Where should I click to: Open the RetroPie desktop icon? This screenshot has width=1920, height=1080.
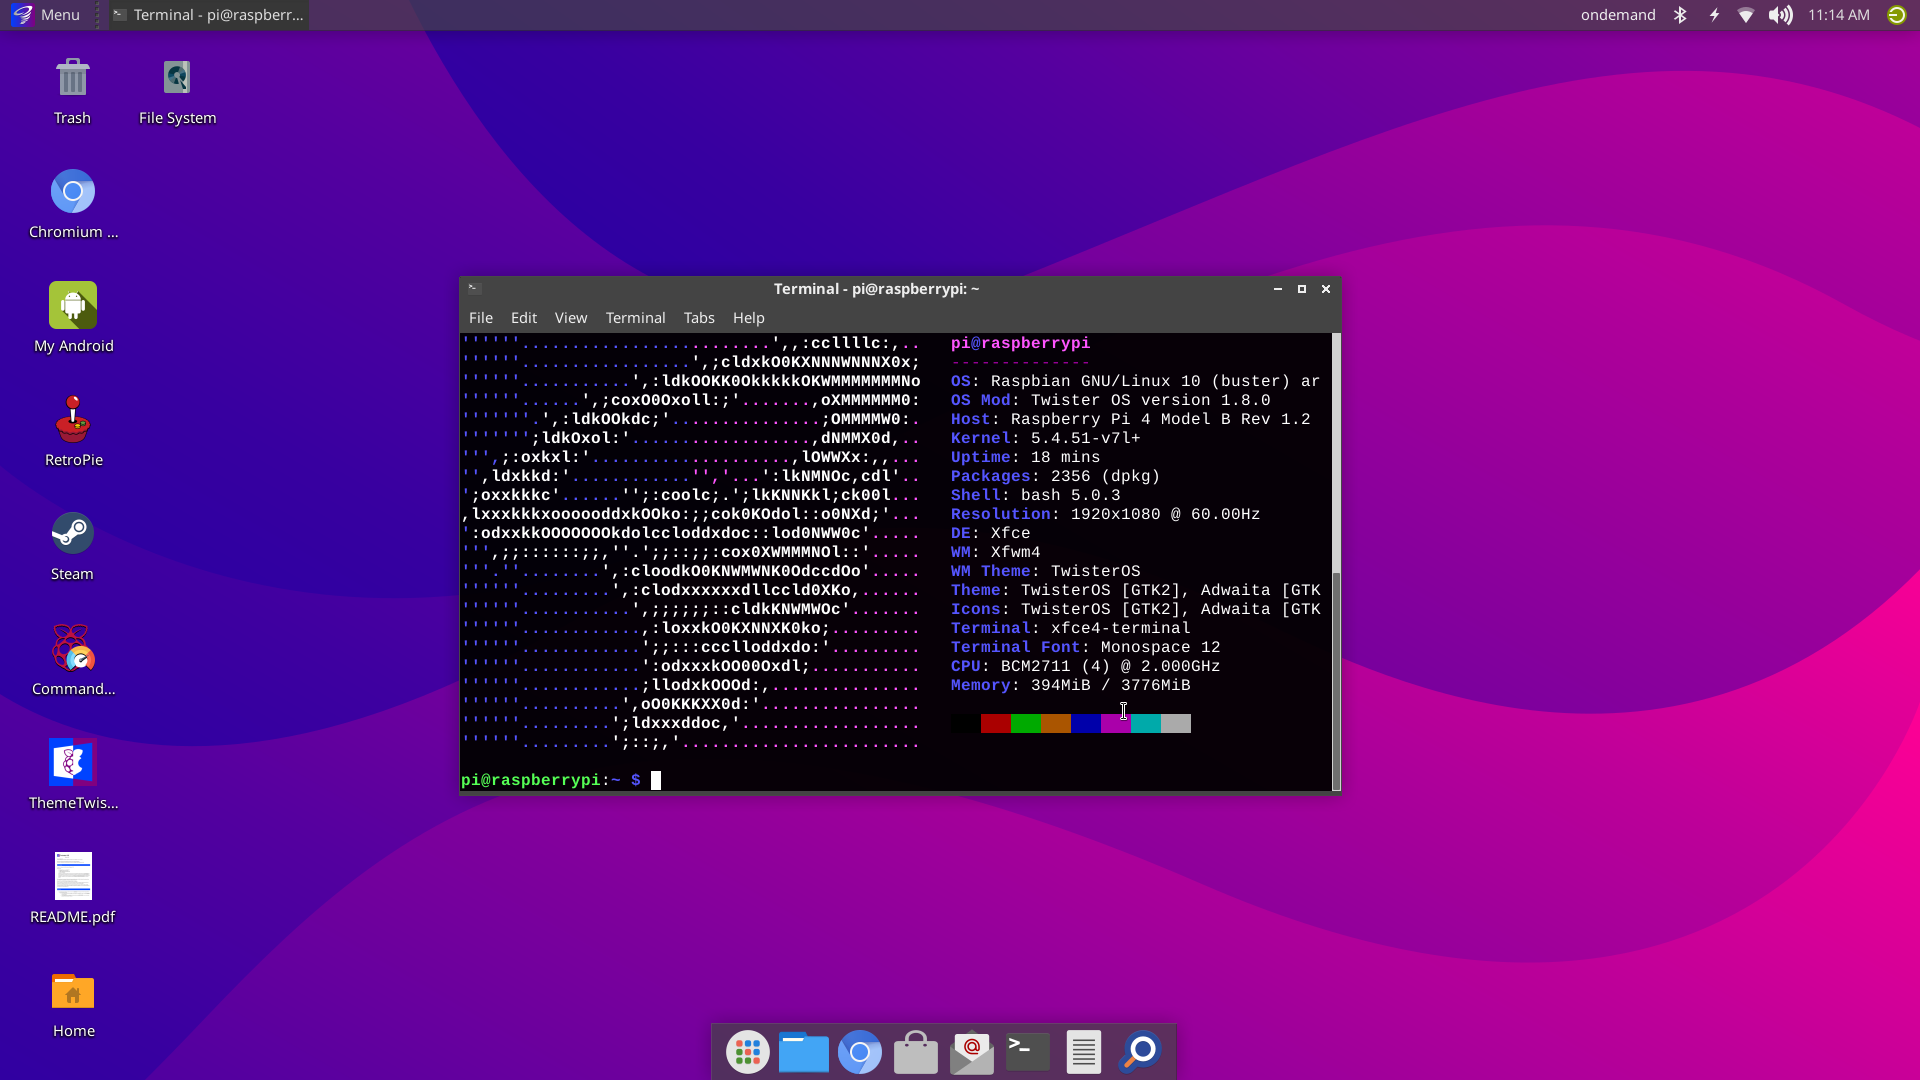point(73,420)
